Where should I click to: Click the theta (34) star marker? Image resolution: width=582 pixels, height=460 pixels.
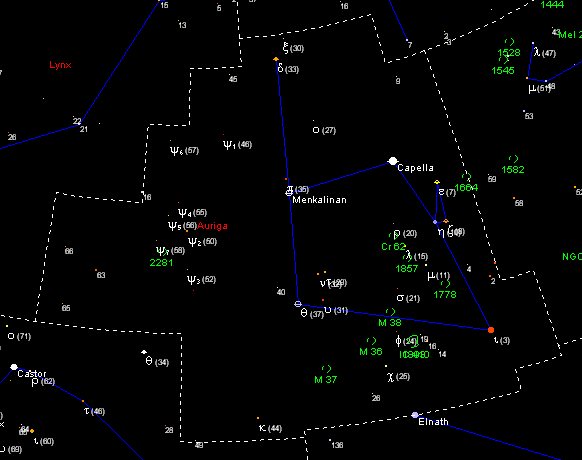point(144,352)
